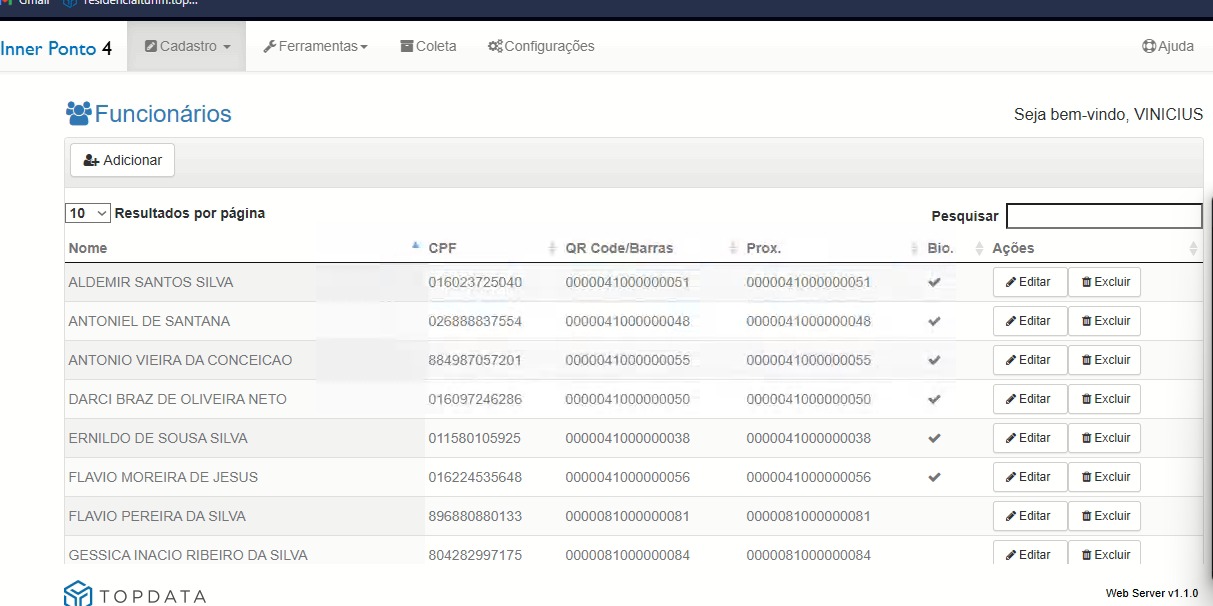
Task: Click the Inner Ponto 4 brand logo
Action: 56,48
